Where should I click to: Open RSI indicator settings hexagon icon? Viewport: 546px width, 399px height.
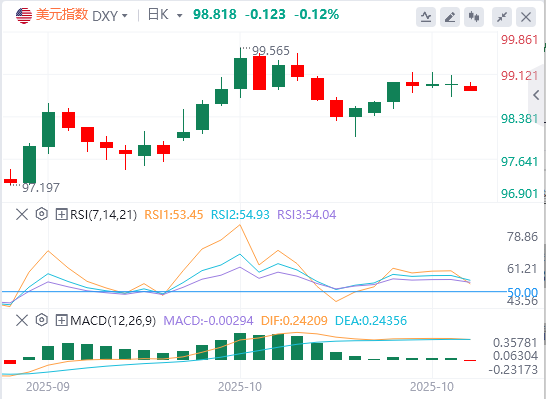tap(41, 214)
